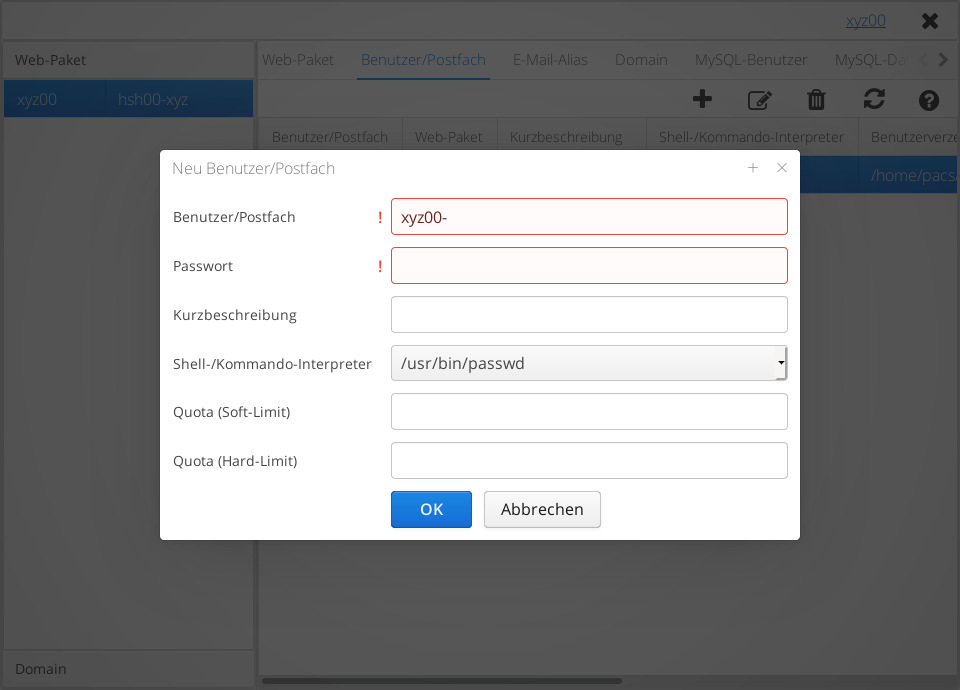Screen dimensions: 960x690
Task: Click the edit pencil icon in toolbar
Action: pos(760,99)
